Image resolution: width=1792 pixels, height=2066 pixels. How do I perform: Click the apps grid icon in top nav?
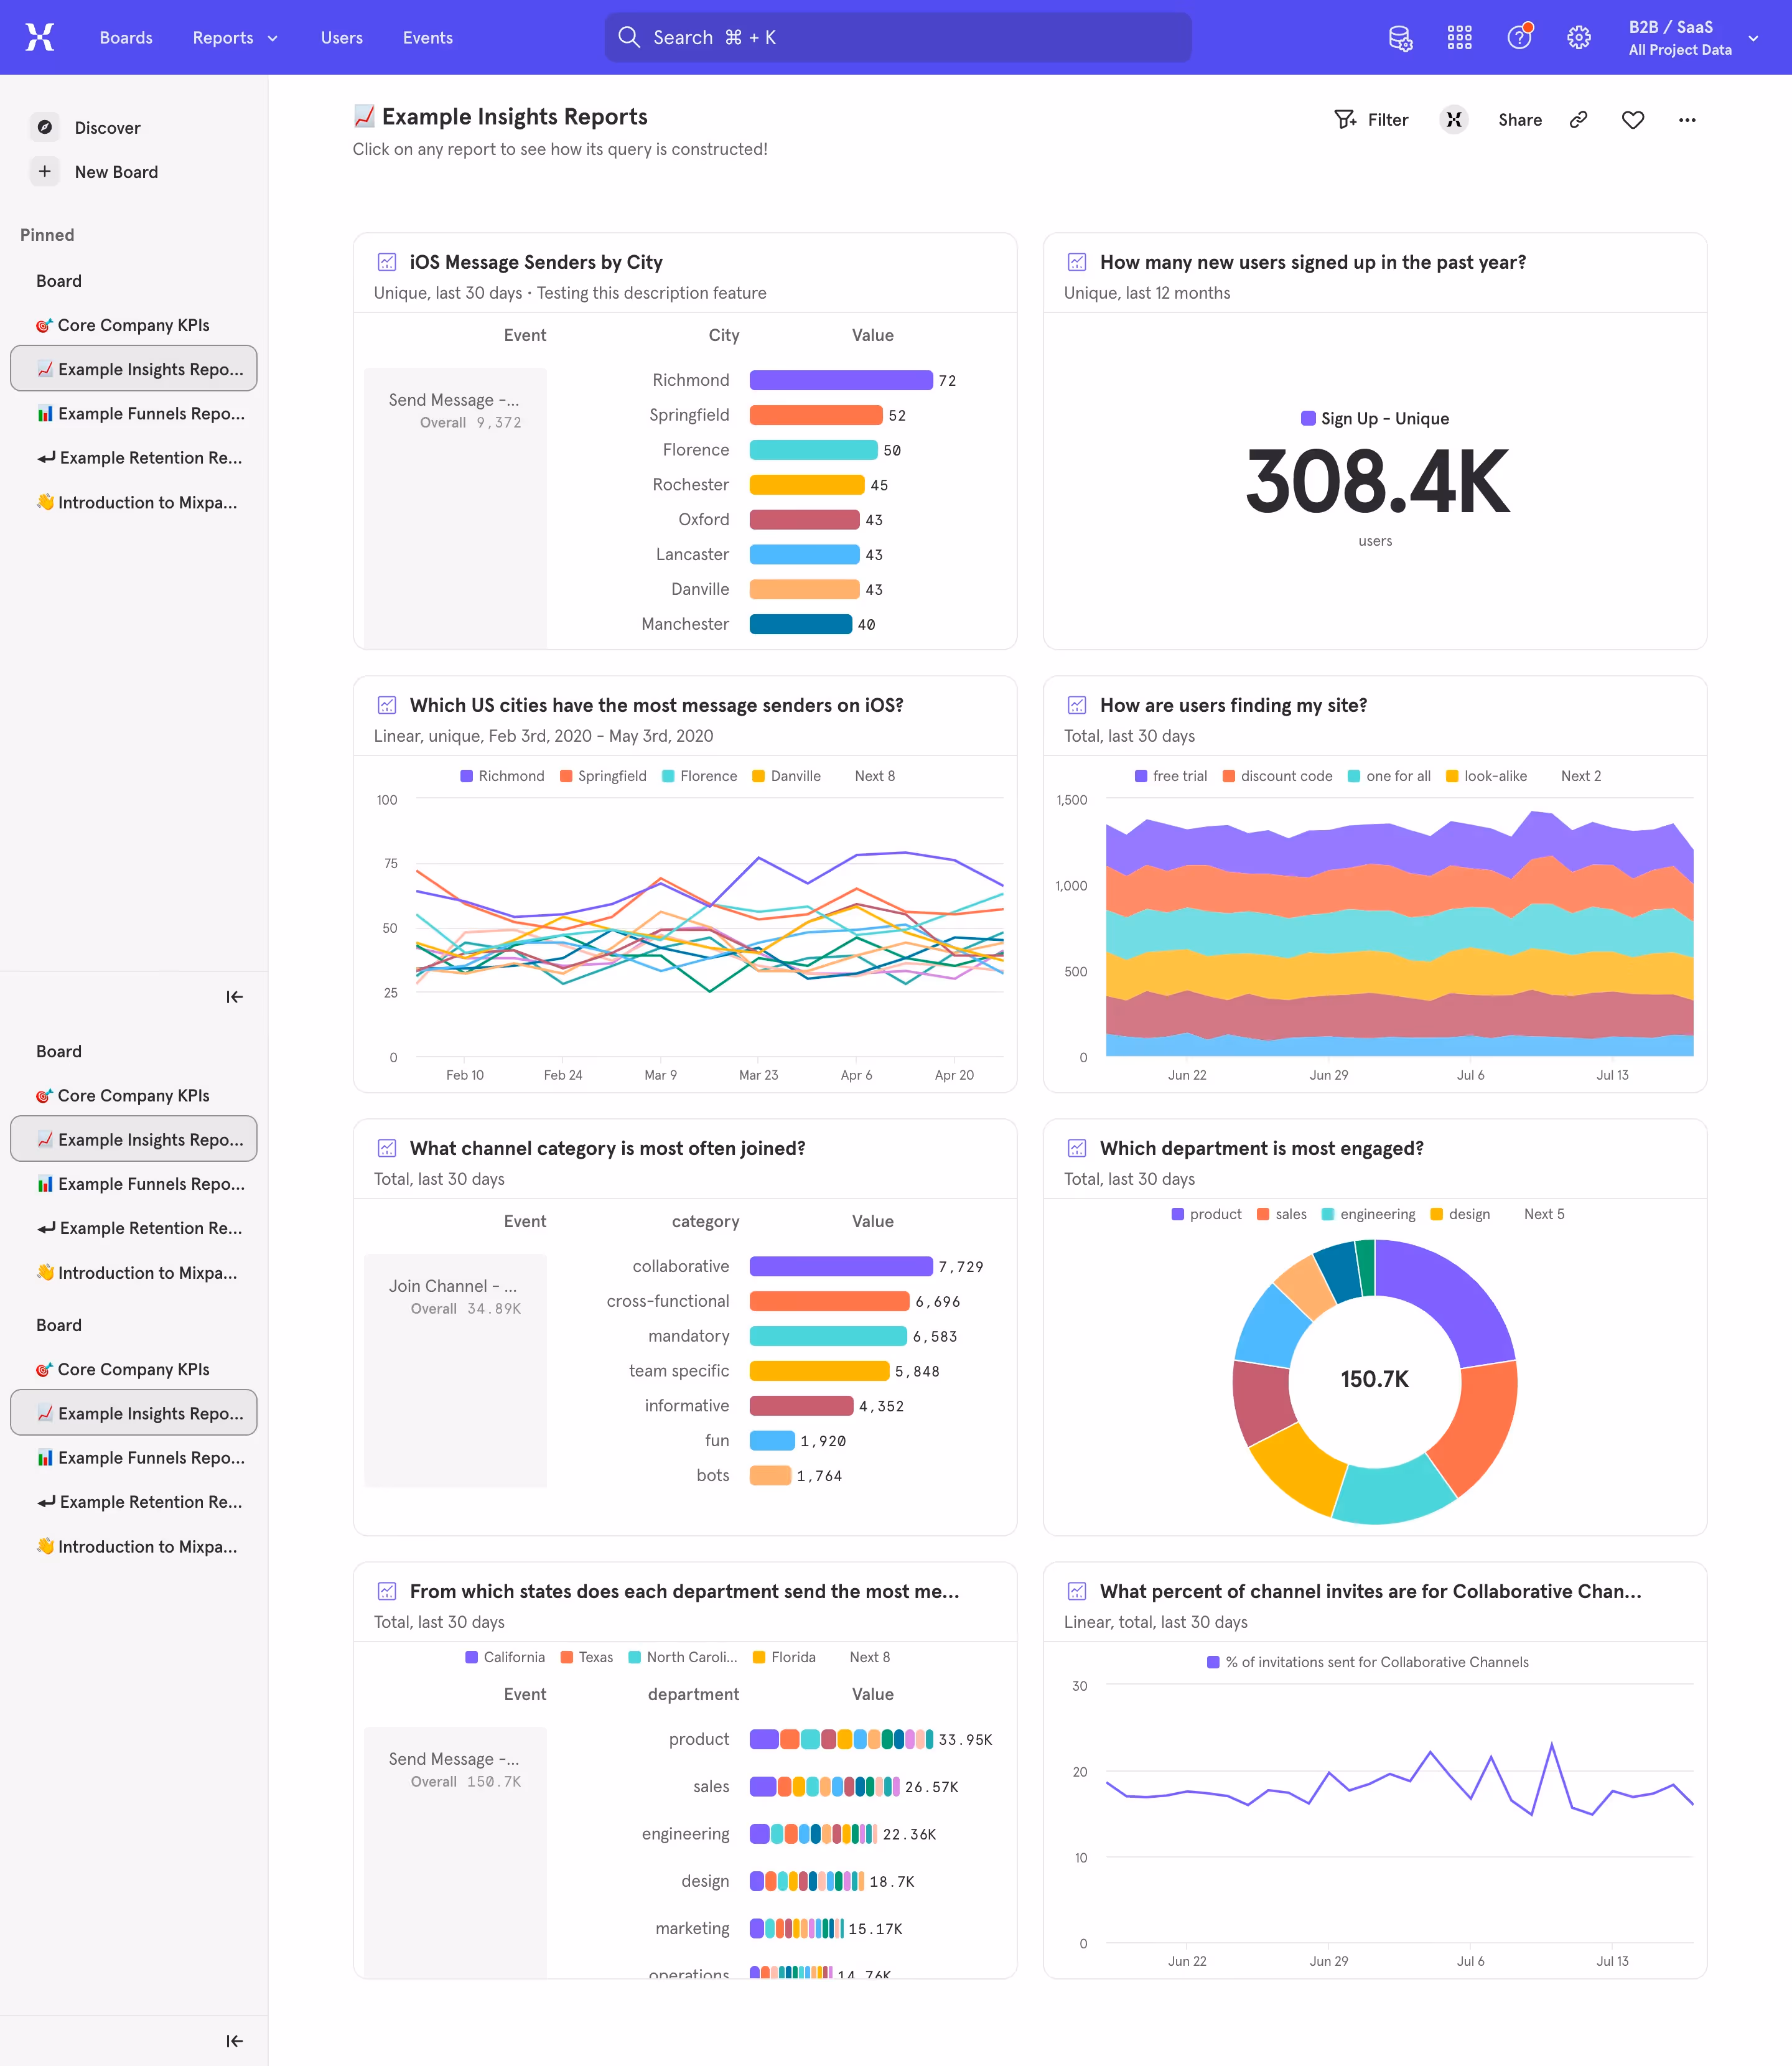[1459, 37]
